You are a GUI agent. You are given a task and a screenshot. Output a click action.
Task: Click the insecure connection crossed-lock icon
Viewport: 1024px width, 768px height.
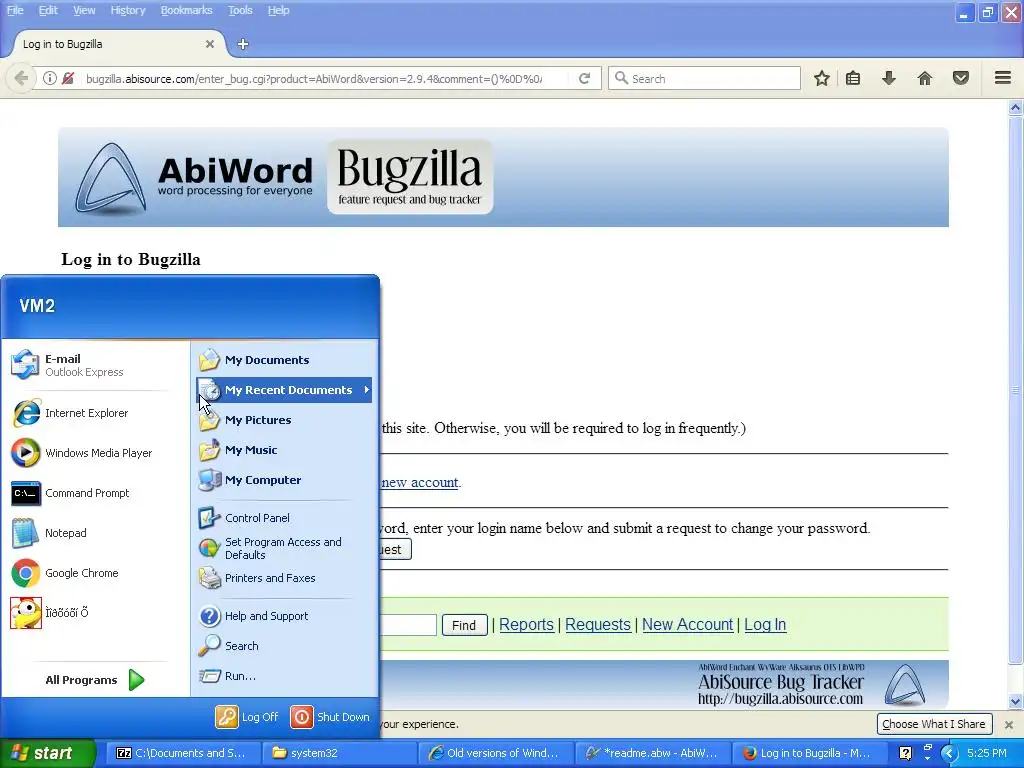(68, 78)
